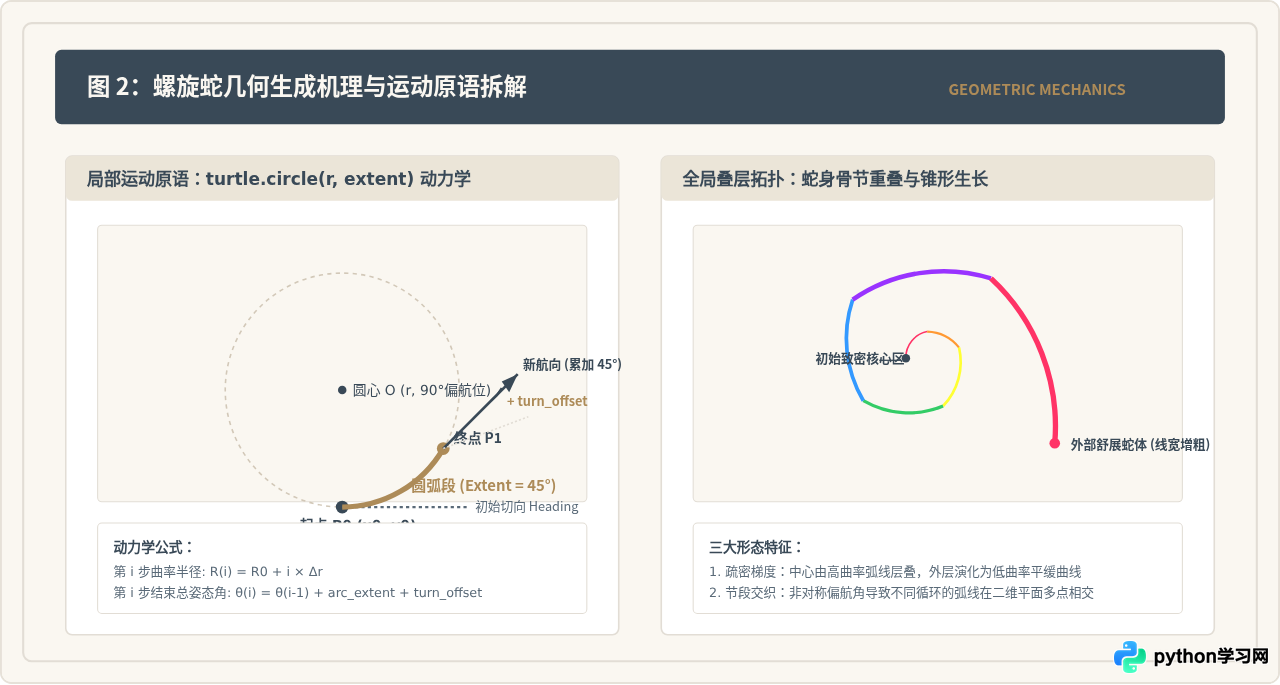Click the 外部舒展蛇体 (线宽增粗) label

pyautogui.click(x=1140, y=445)
